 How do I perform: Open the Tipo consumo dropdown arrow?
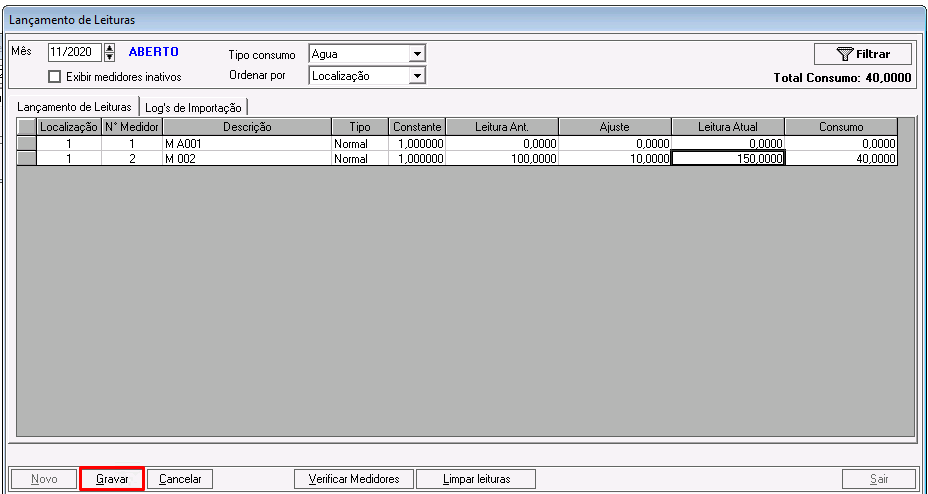417,54
